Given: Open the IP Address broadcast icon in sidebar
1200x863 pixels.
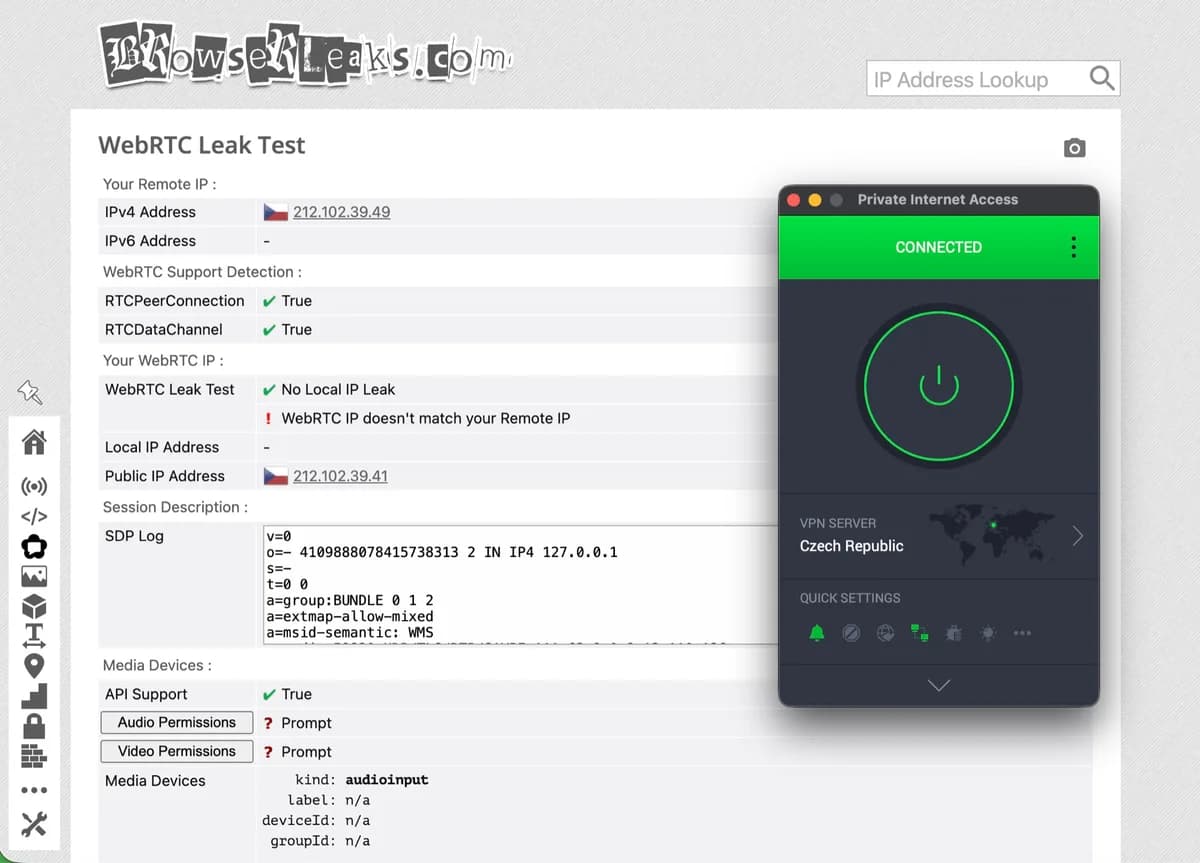Looking at the screenshot, I should (34, 487).
